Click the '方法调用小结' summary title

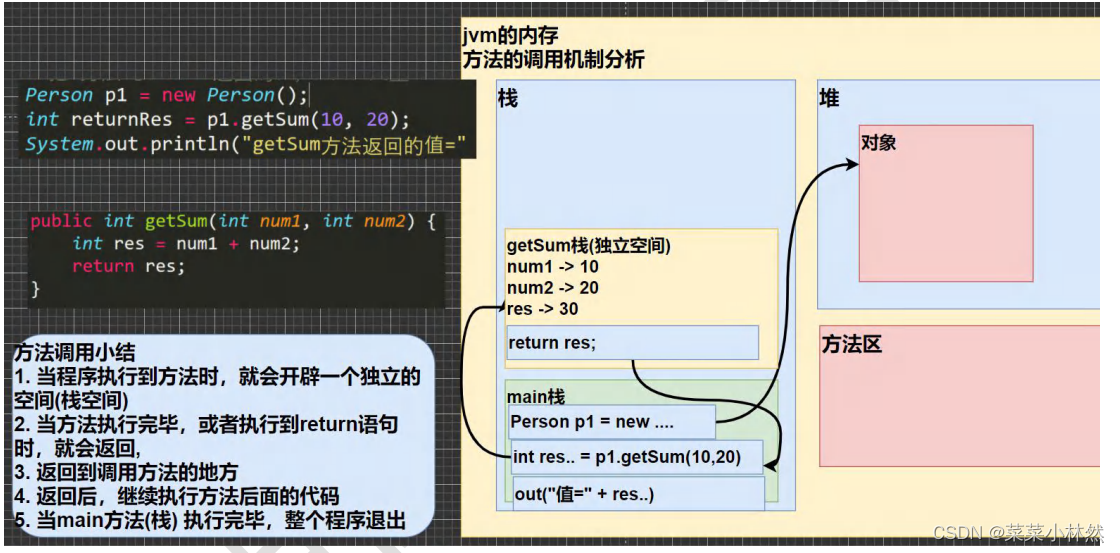point(74,352)
